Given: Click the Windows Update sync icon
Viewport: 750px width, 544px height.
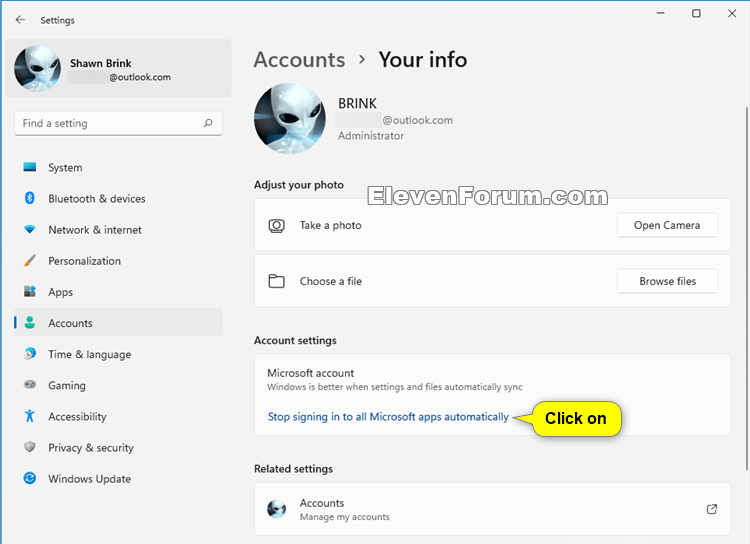Looking at the screenshot, I should pyautogui.click(x=30, y=478).
